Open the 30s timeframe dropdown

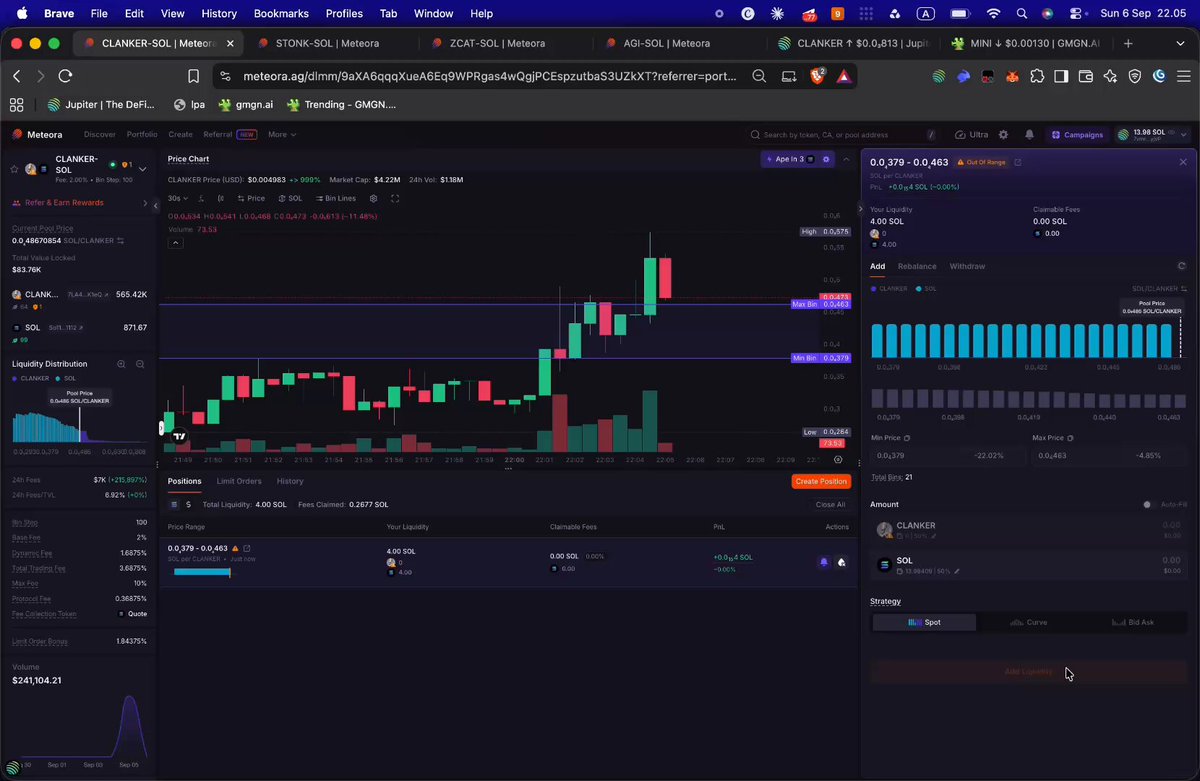click(179, 198)
